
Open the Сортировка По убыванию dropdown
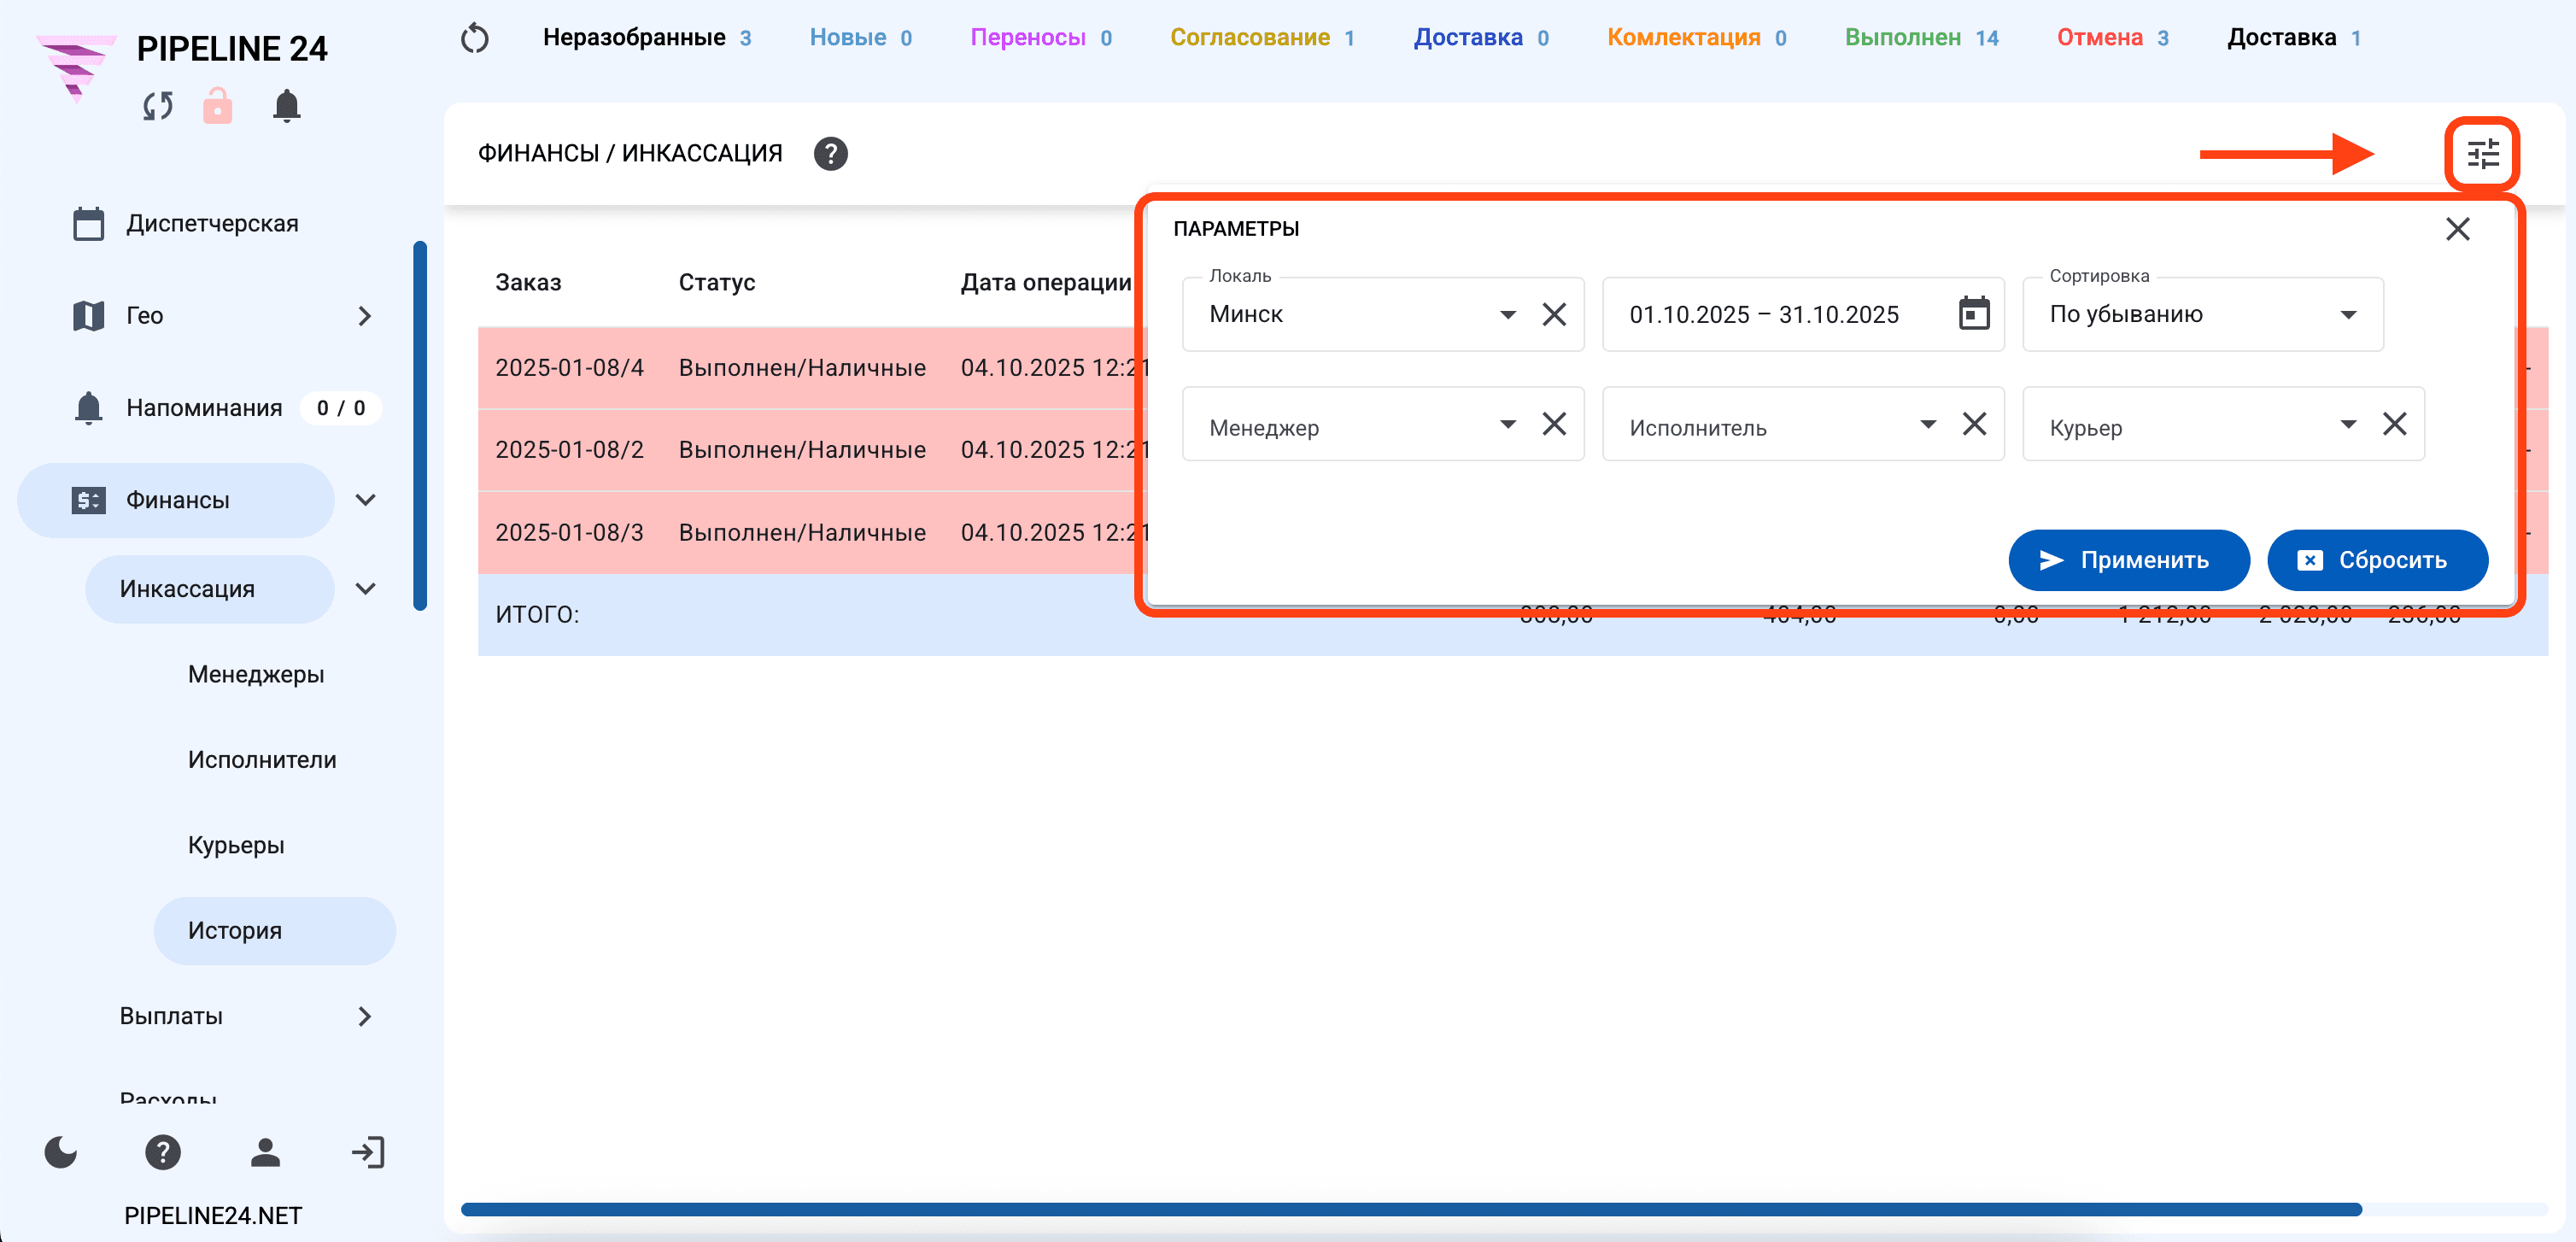click(2203, 314)
